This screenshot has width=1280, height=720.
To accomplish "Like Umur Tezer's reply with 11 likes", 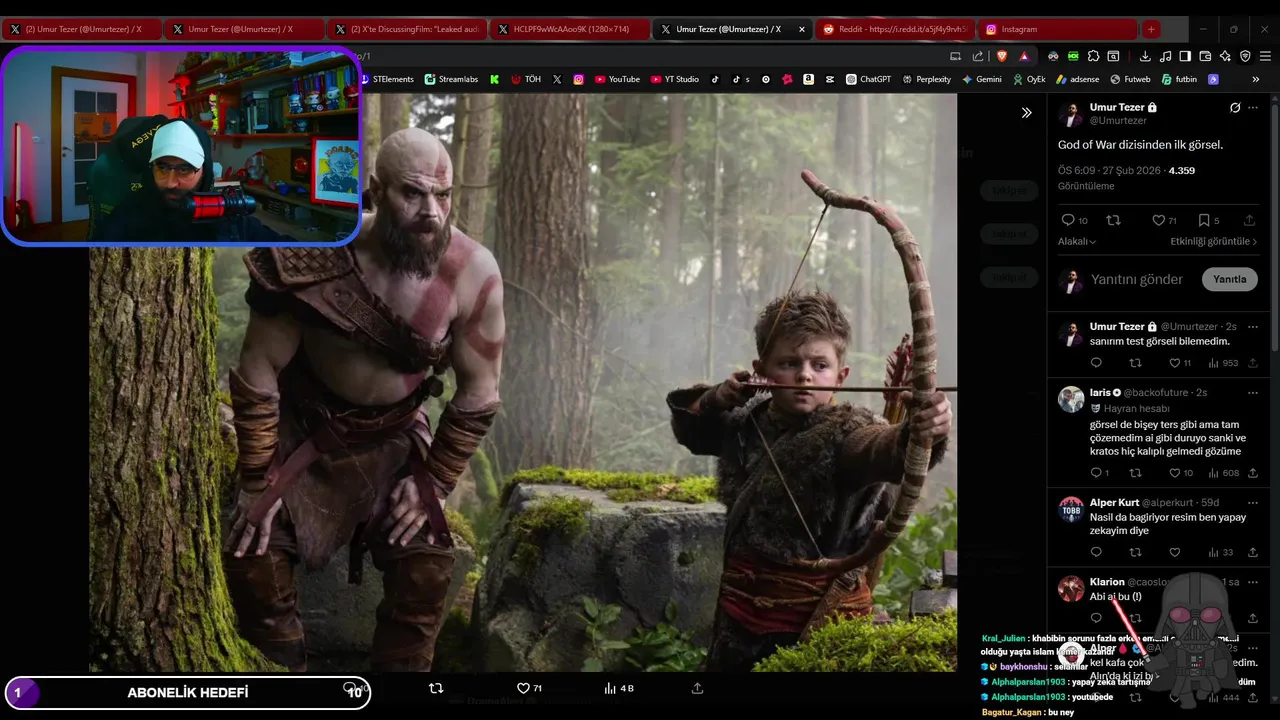I will click(1180, 363).
